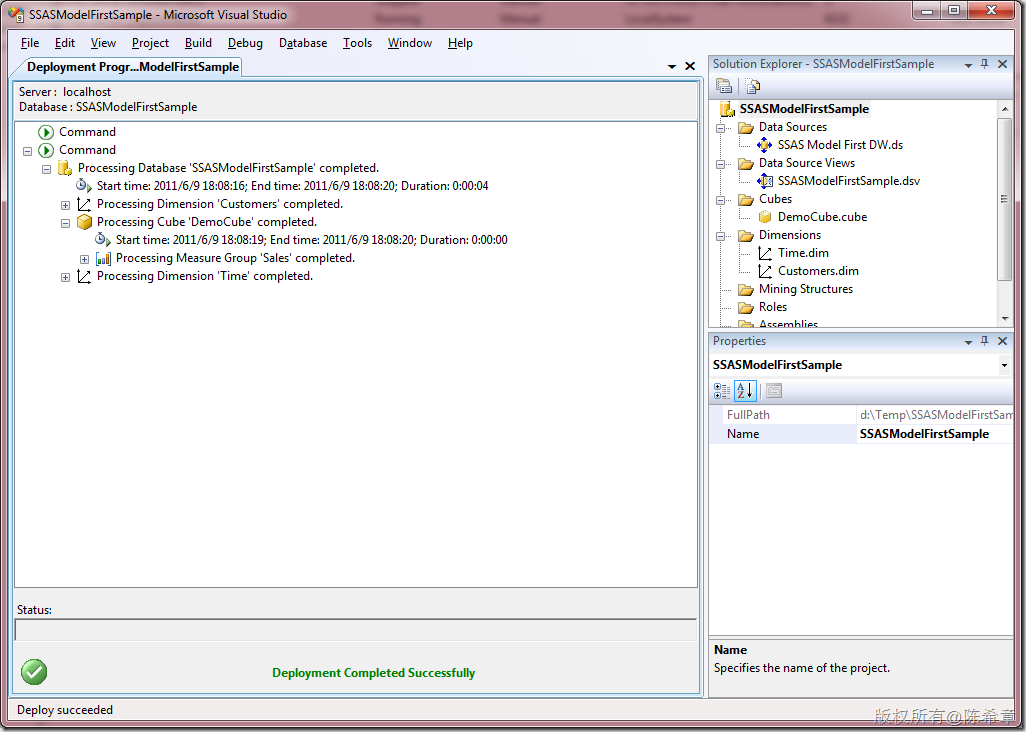This screenshot has height=732, width=1026.
Task: Toggle auto-hide pin on Properties panel
Action: pyautogui.click(x=985, y=341)
